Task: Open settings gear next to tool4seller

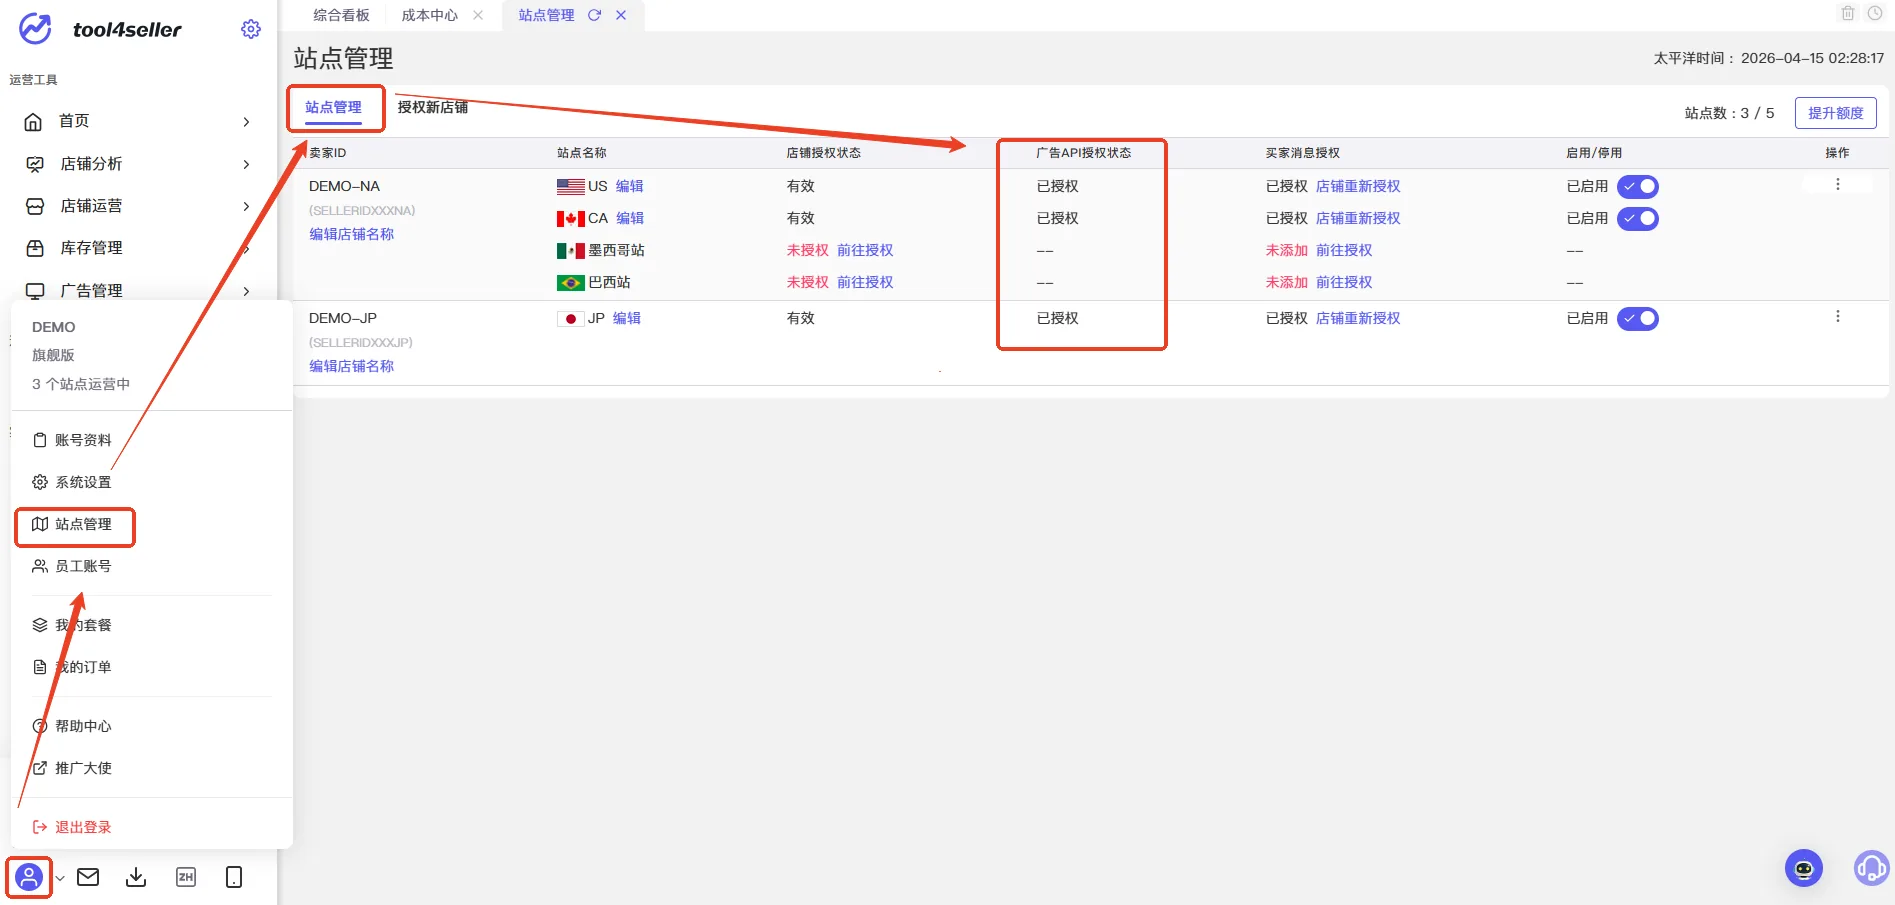Action: (251, 29)
